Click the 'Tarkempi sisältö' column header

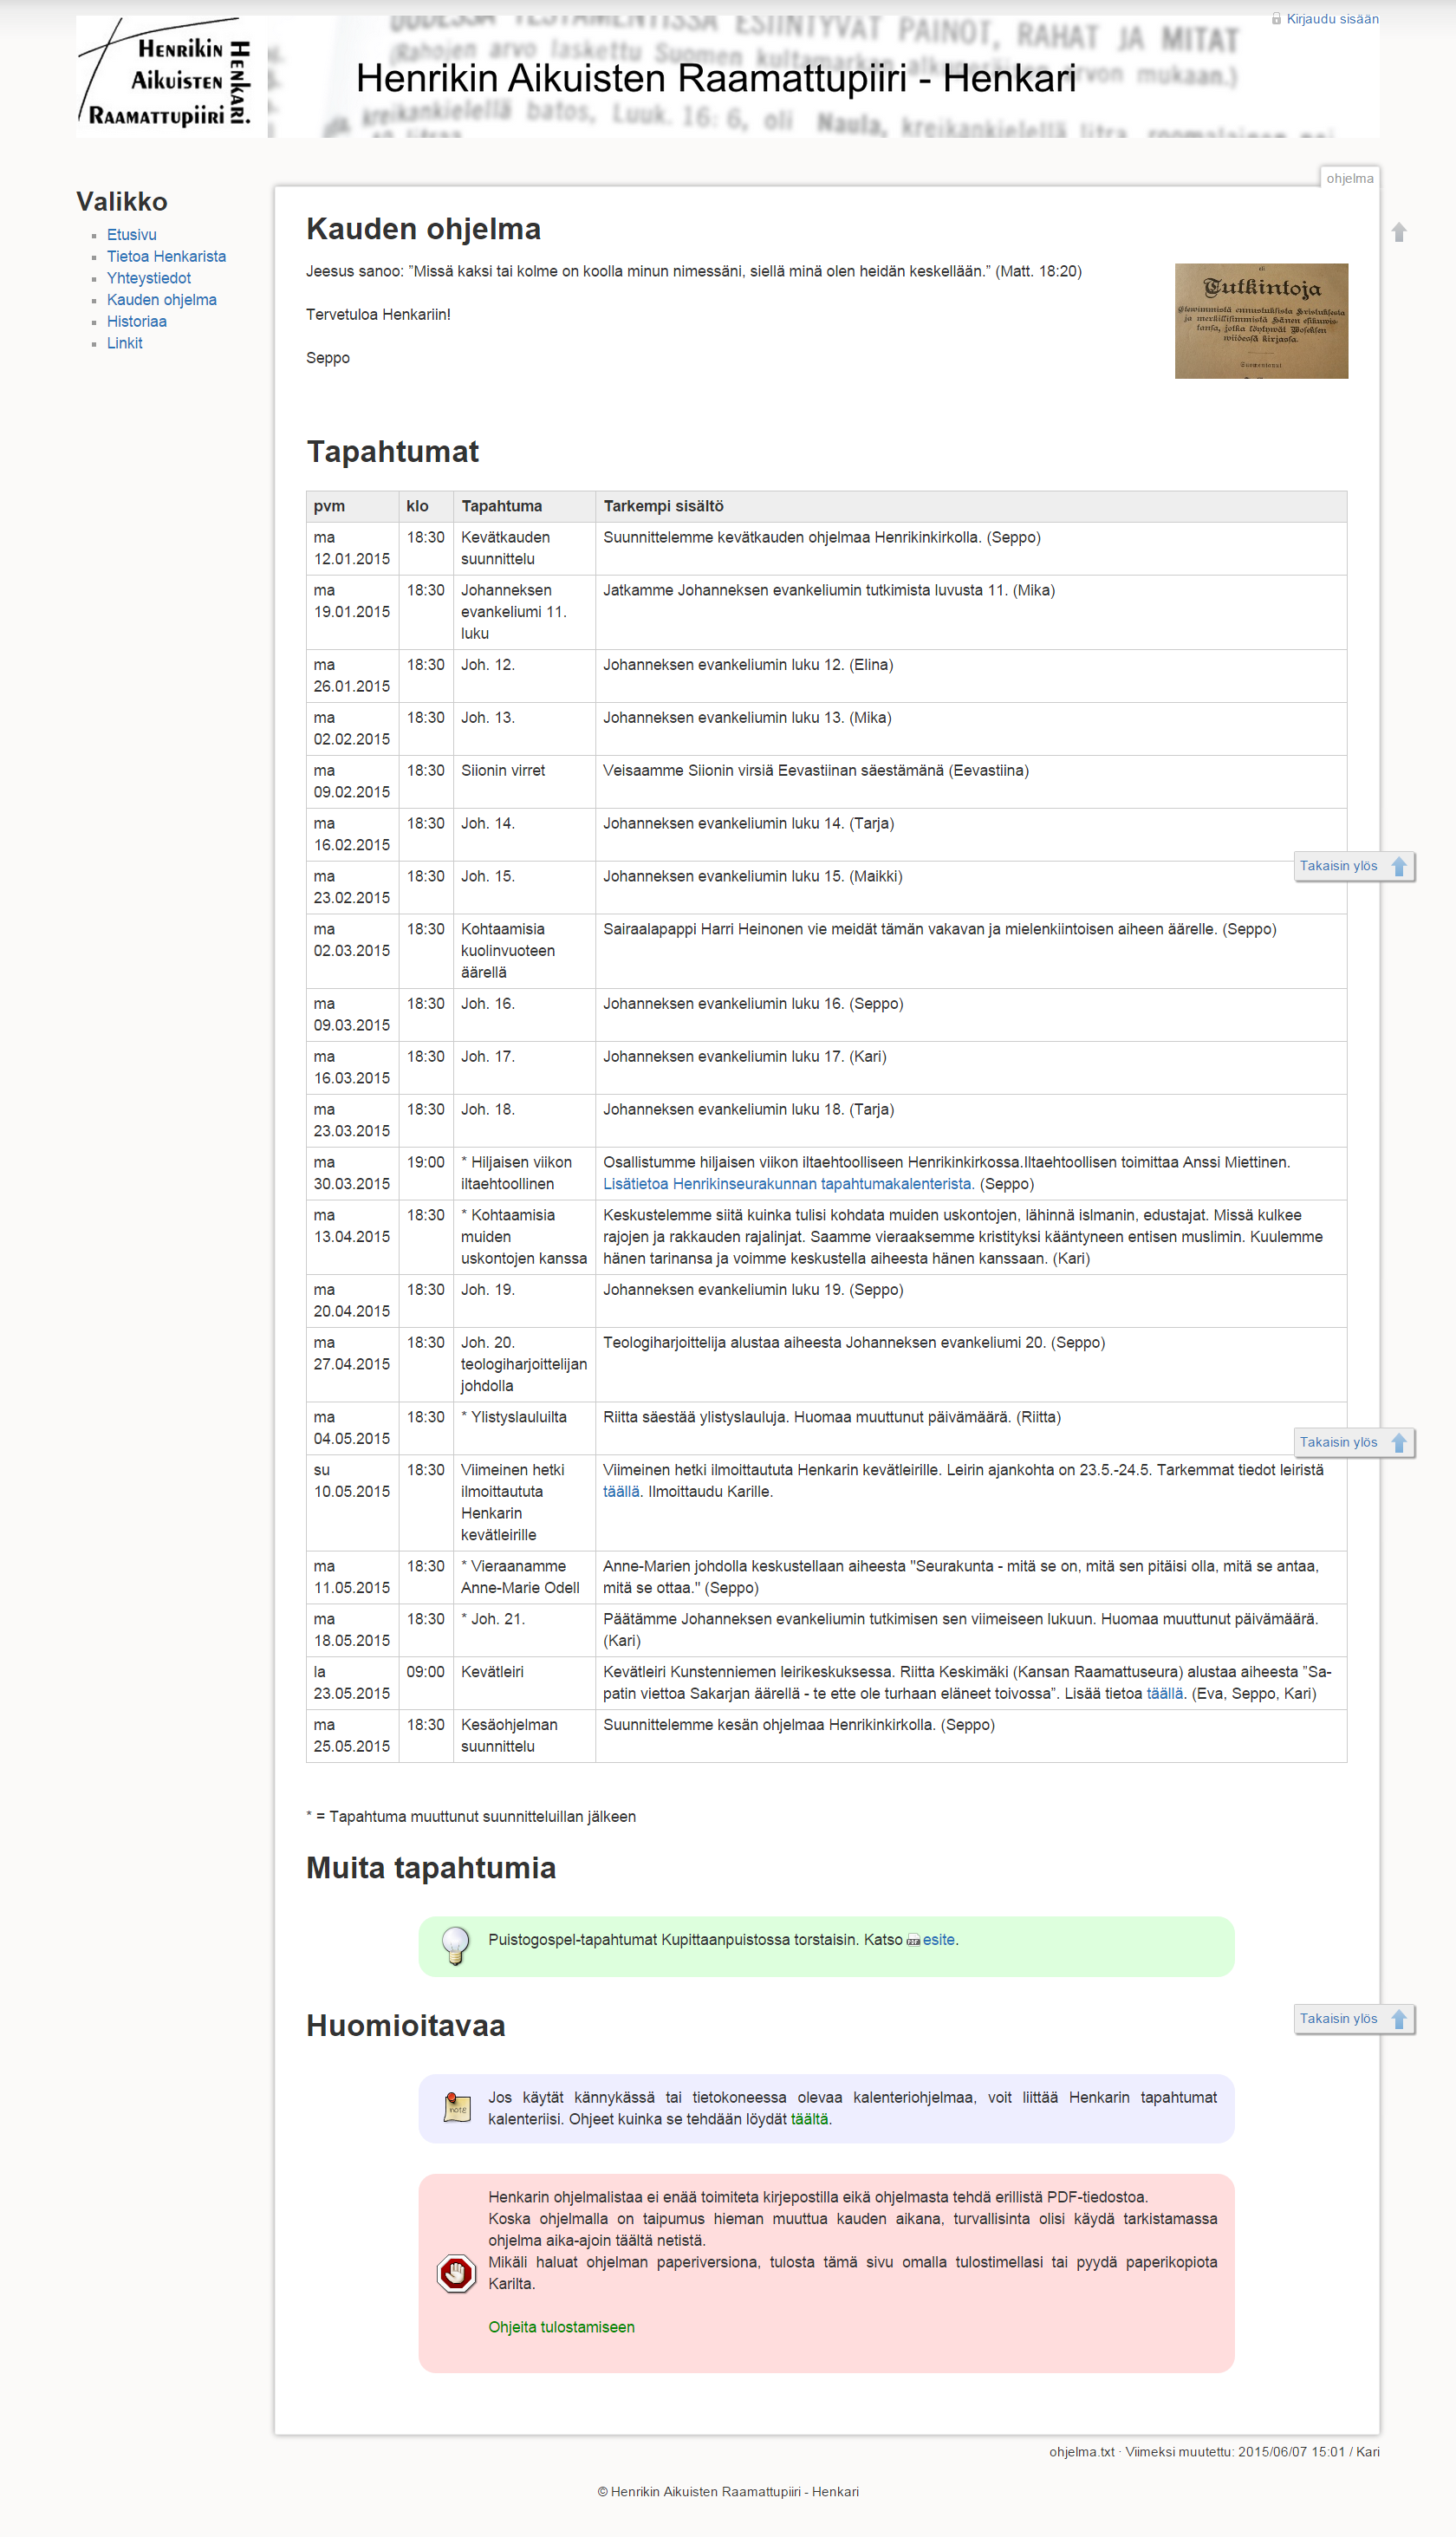pos(970,506)
